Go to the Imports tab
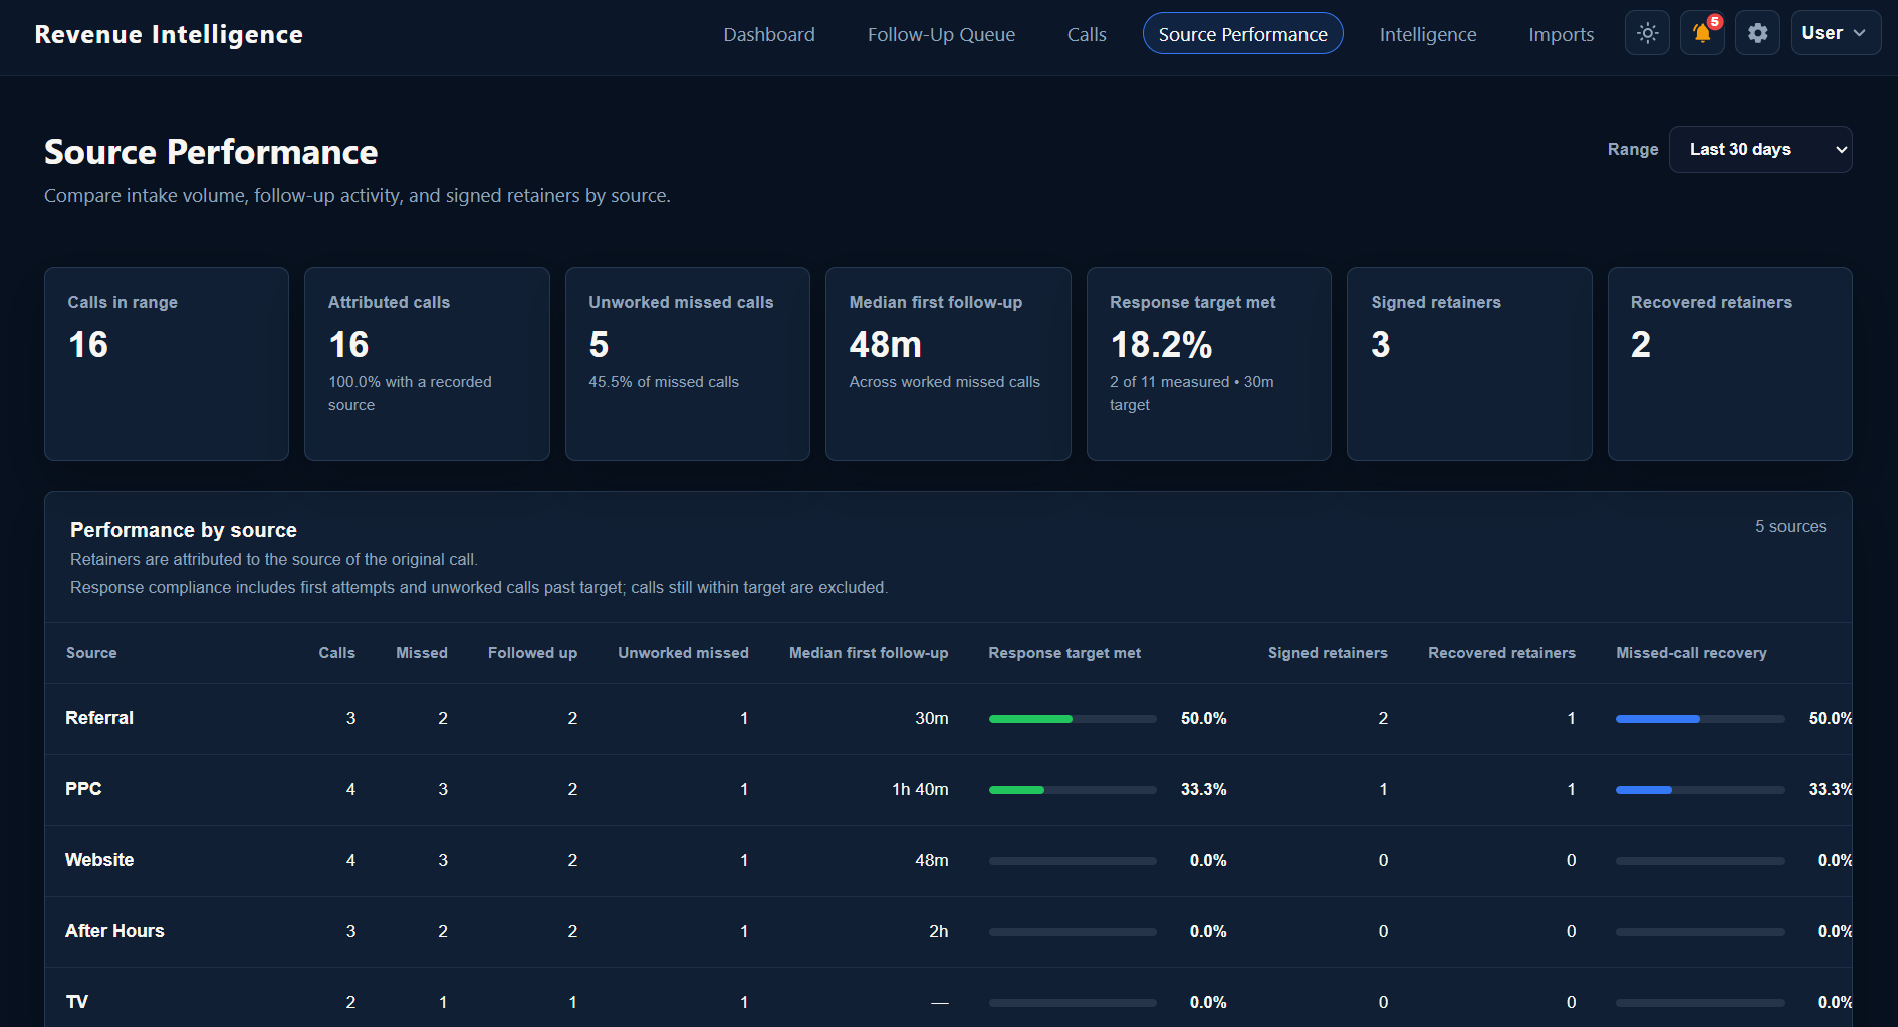The height and width of the screenshot is (1027, 1898). click(x=1561, y=34)
